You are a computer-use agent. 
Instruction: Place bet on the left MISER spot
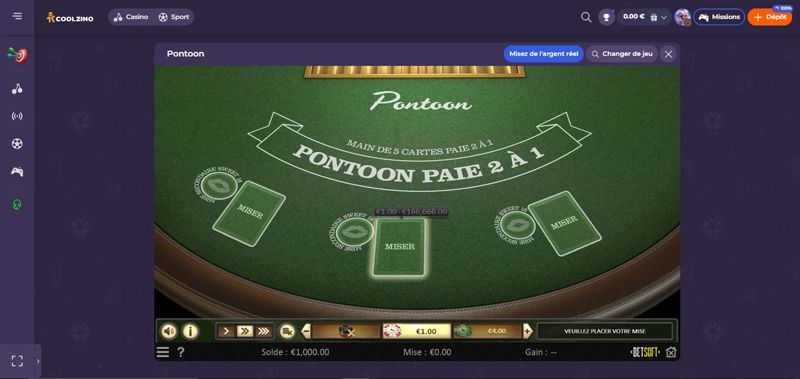[249, 213]
